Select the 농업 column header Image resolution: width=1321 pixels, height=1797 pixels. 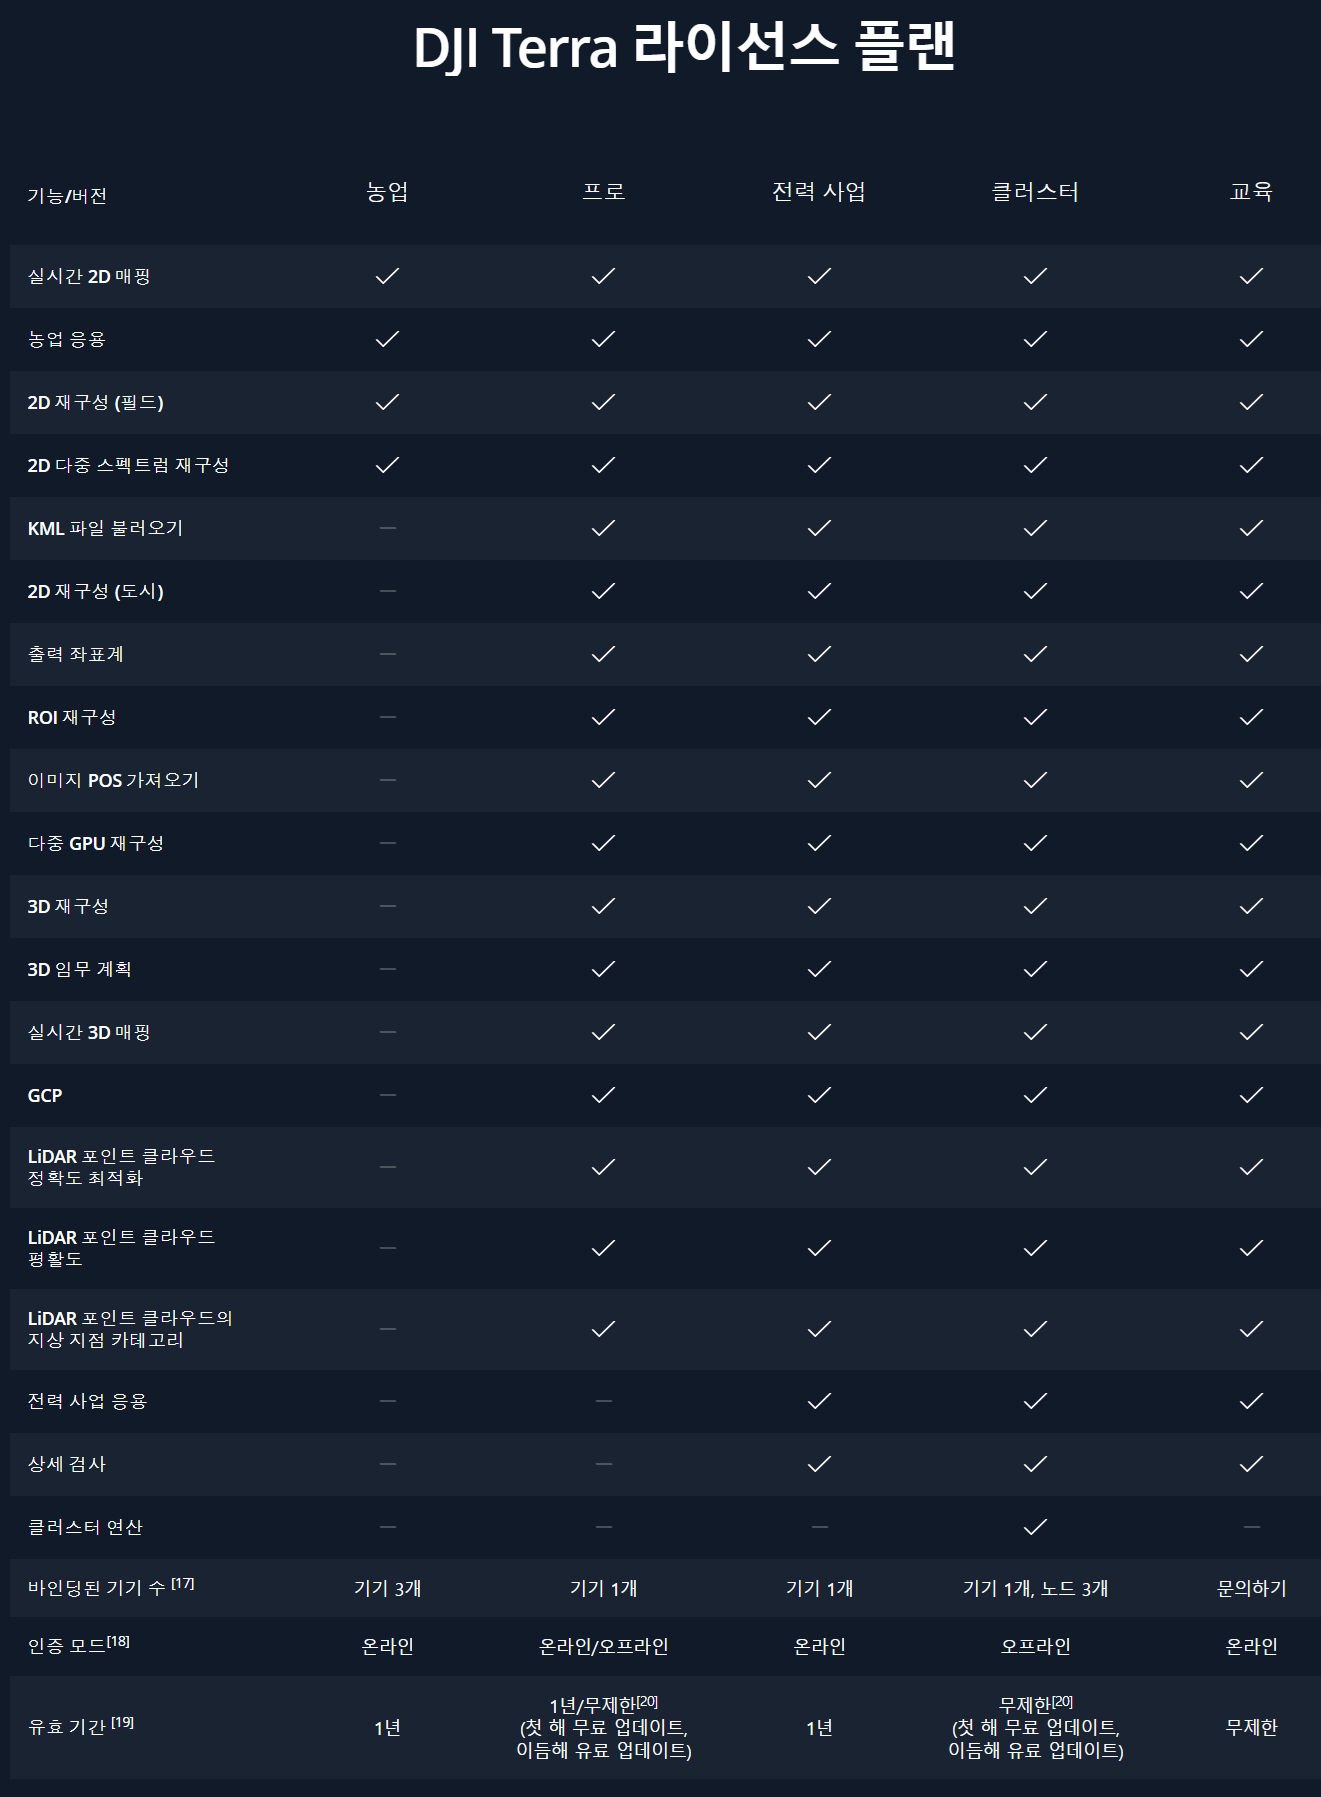coord(387,192)
